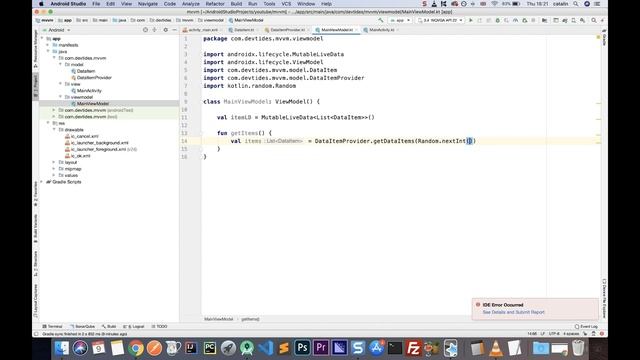The width and height of the screenshot is (640, 360).
Task: Click the red error indicator in status bar
Action: tap(602, 334)
